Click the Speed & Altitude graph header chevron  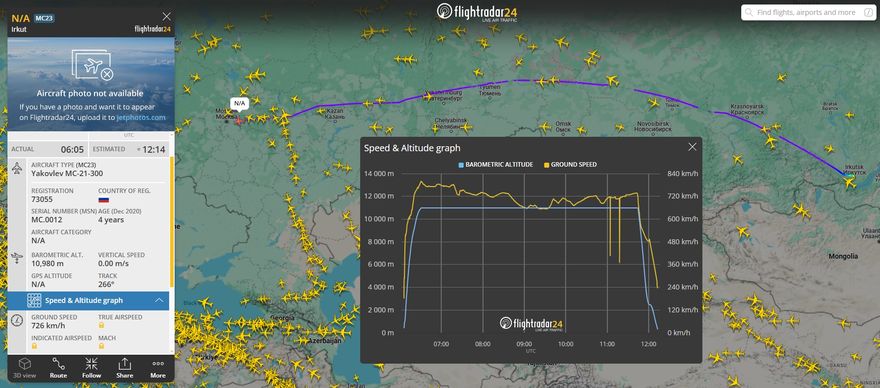coord(159,301)
